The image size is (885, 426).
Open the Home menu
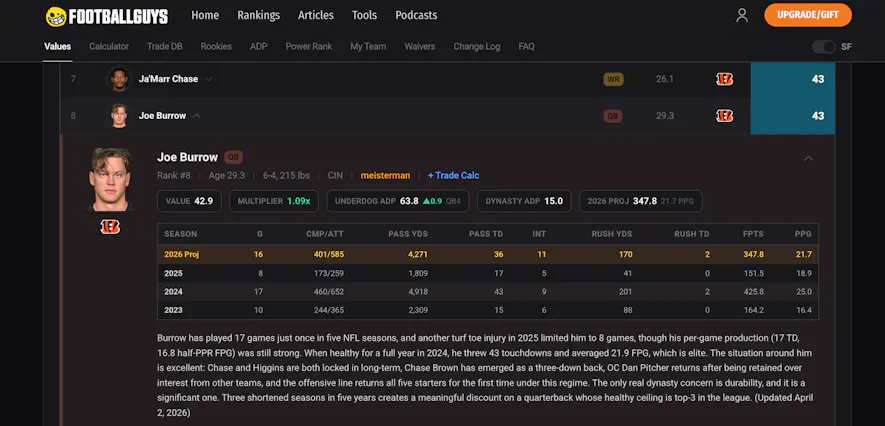[205, 15]
